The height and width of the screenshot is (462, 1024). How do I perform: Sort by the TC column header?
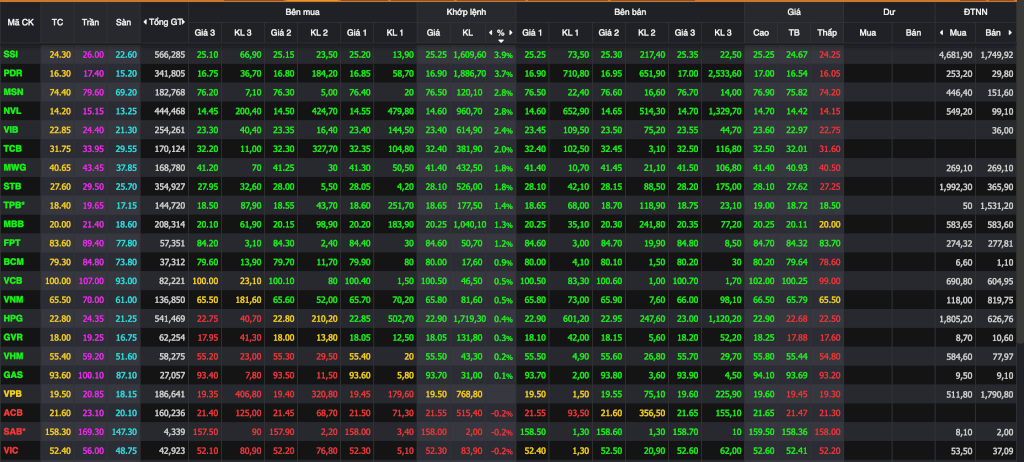click(x=57, y=22)
